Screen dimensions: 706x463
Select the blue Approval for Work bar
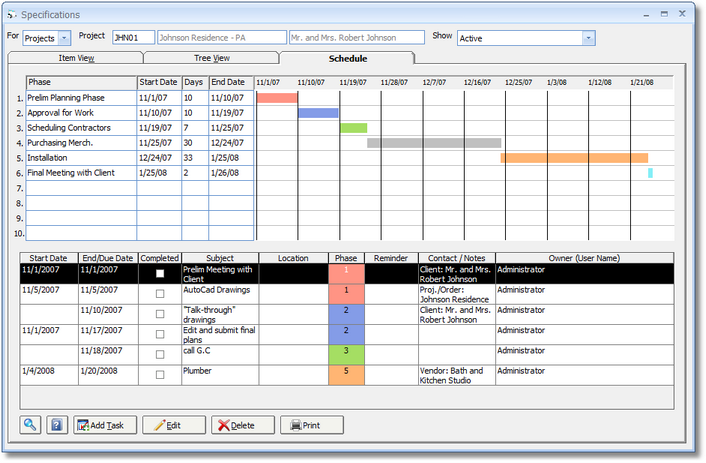click(x=318, y=113)
